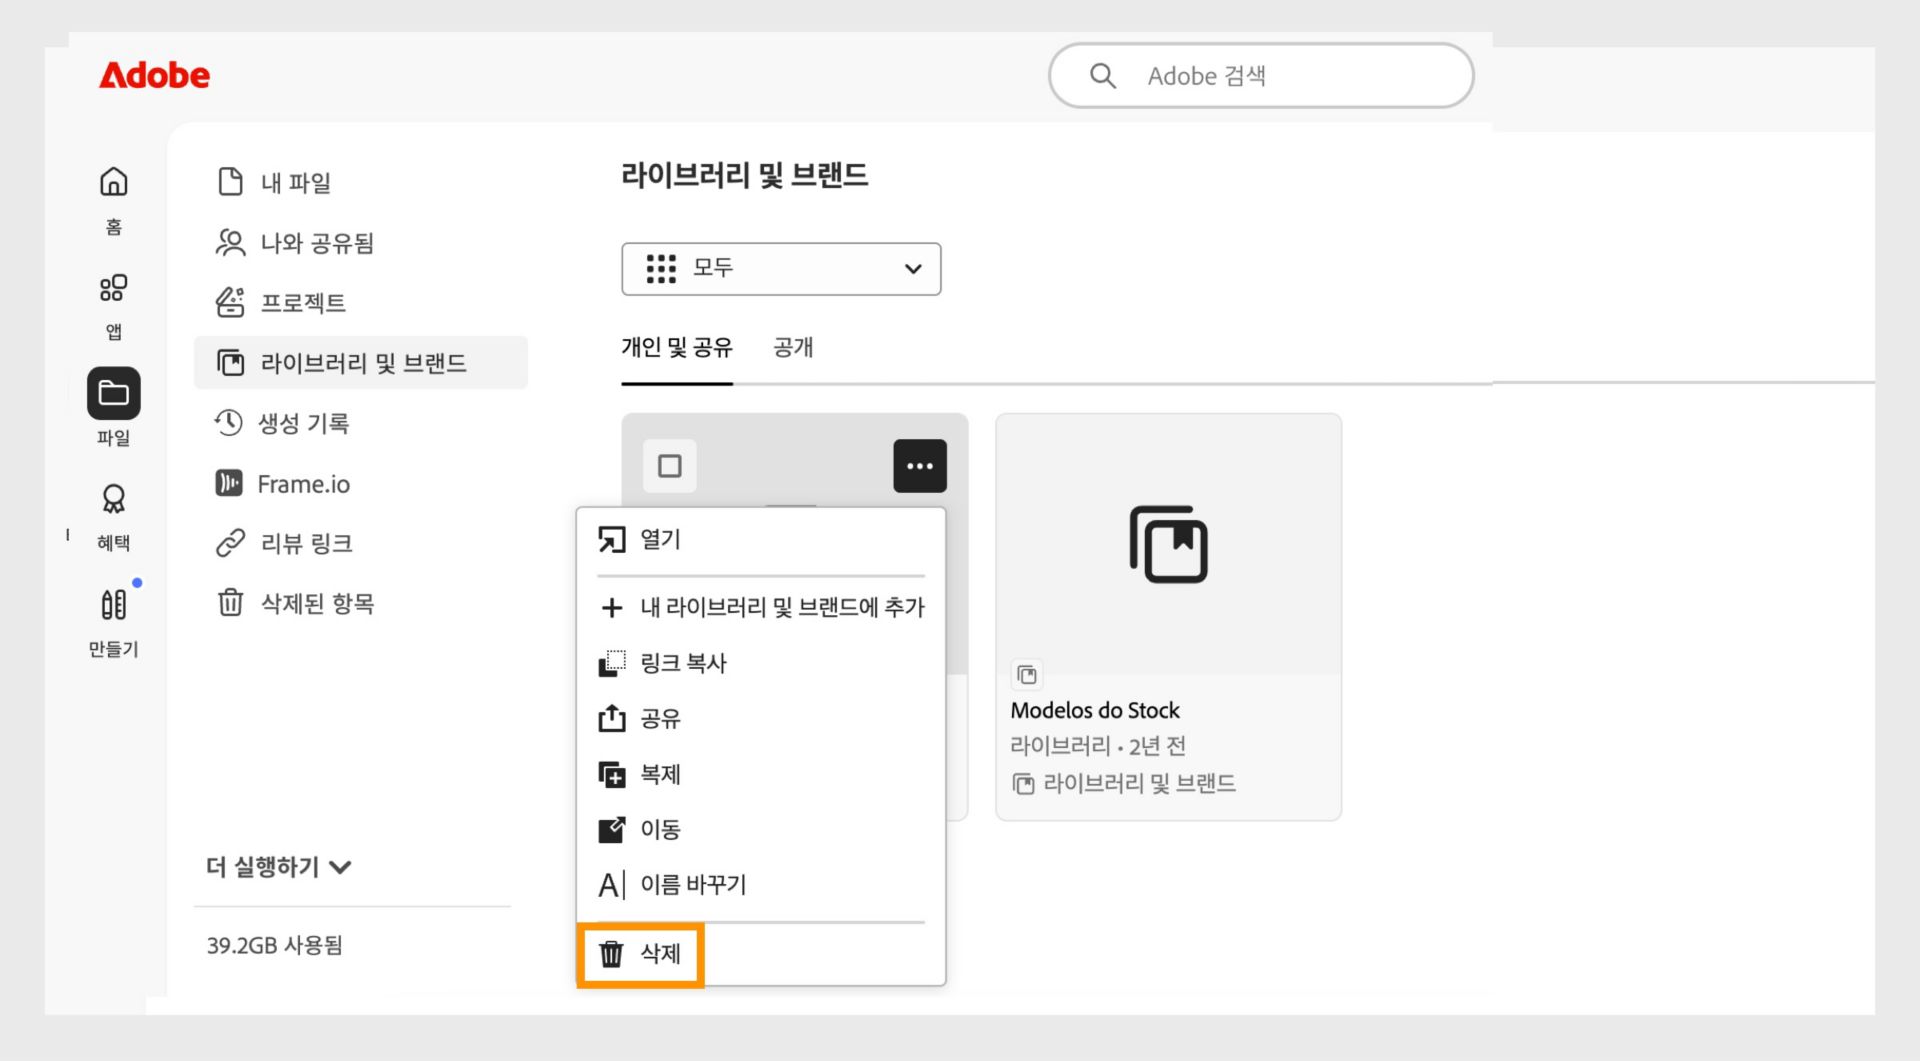Choose 링크 복사 menu entry

click(x=761, y=663)
